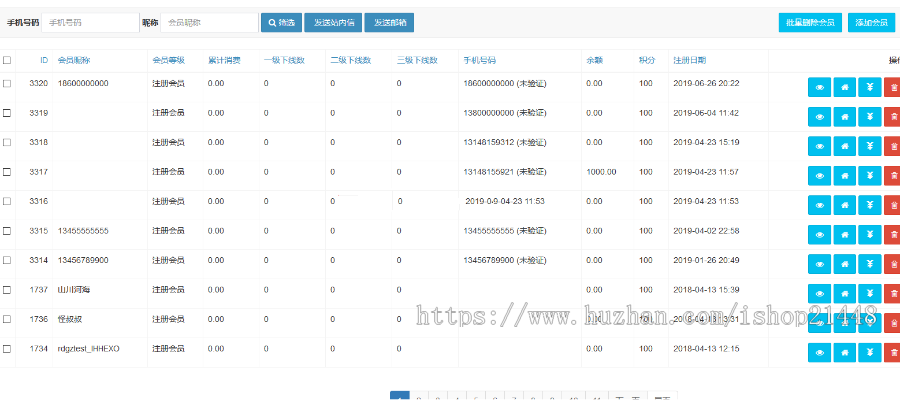
Task: Focus the 会员昵称 nickname search input
Action: (210, 23)
